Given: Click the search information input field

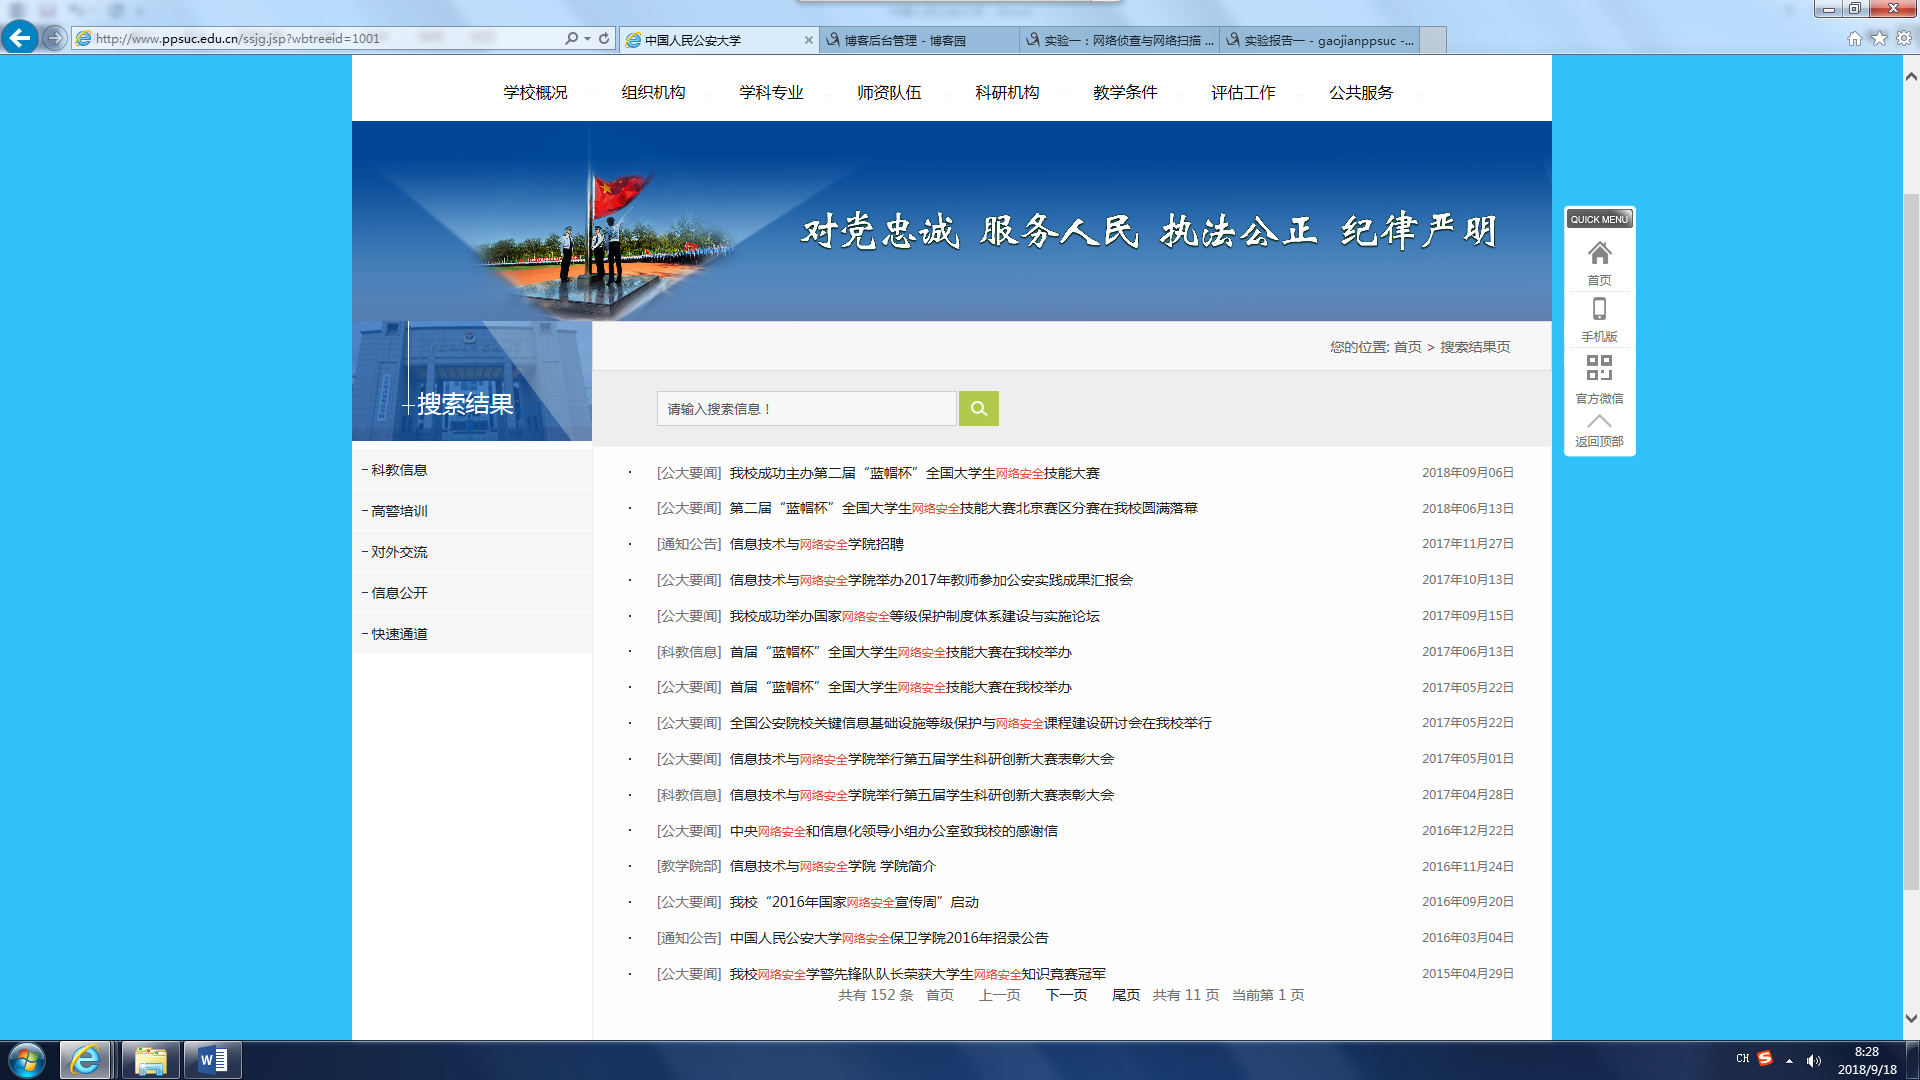Looking at the screenshot, I should pos(806,408).
